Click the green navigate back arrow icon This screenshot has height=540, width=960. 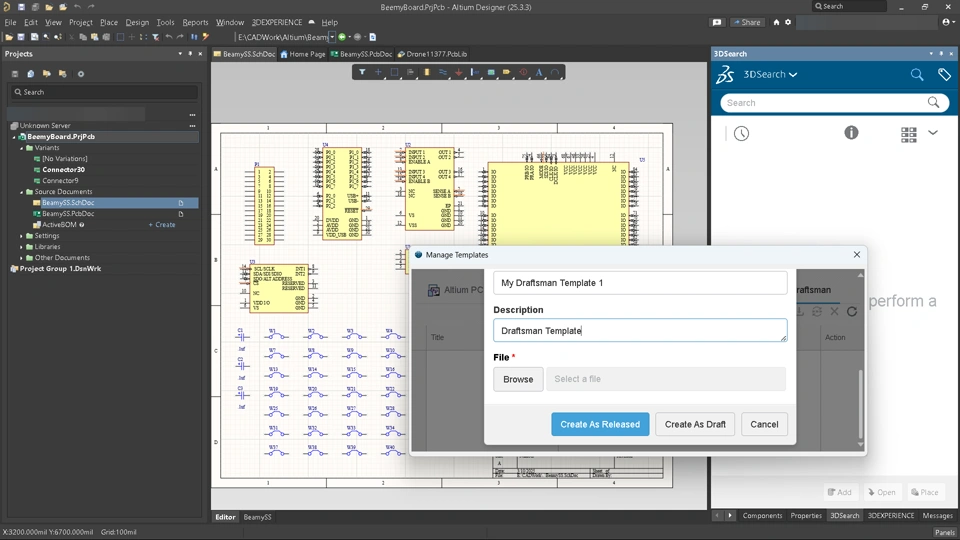click(x=342, y=37)
